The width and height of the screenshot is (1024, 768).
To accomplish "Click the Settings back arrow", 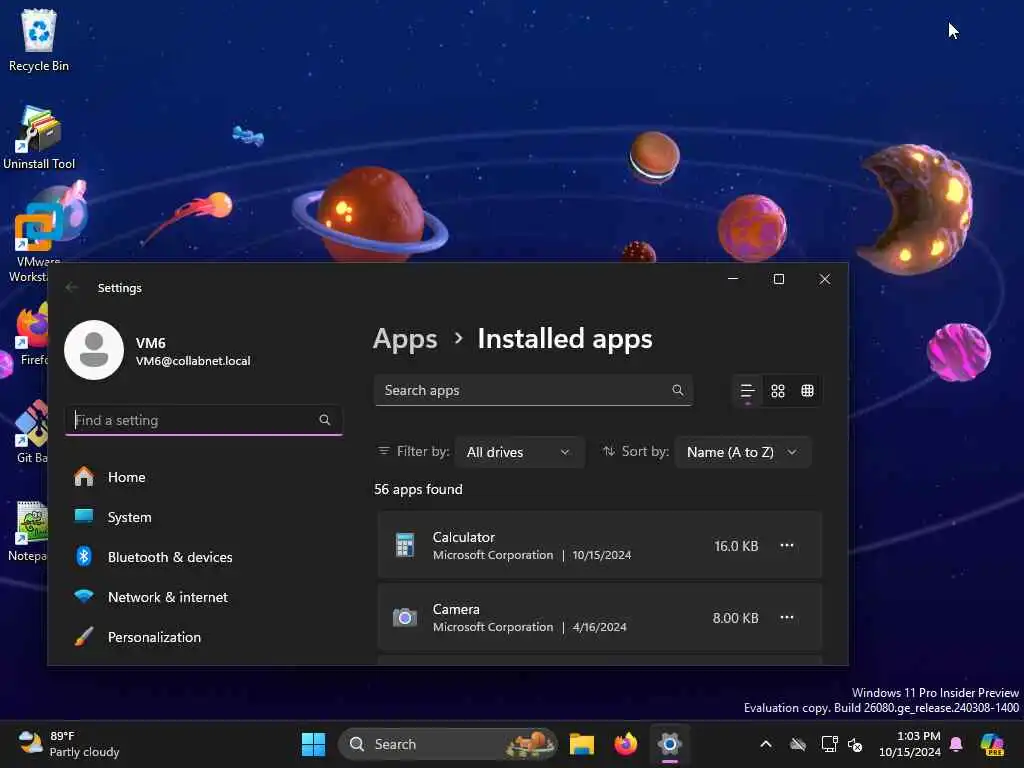I will pos(71,288).
